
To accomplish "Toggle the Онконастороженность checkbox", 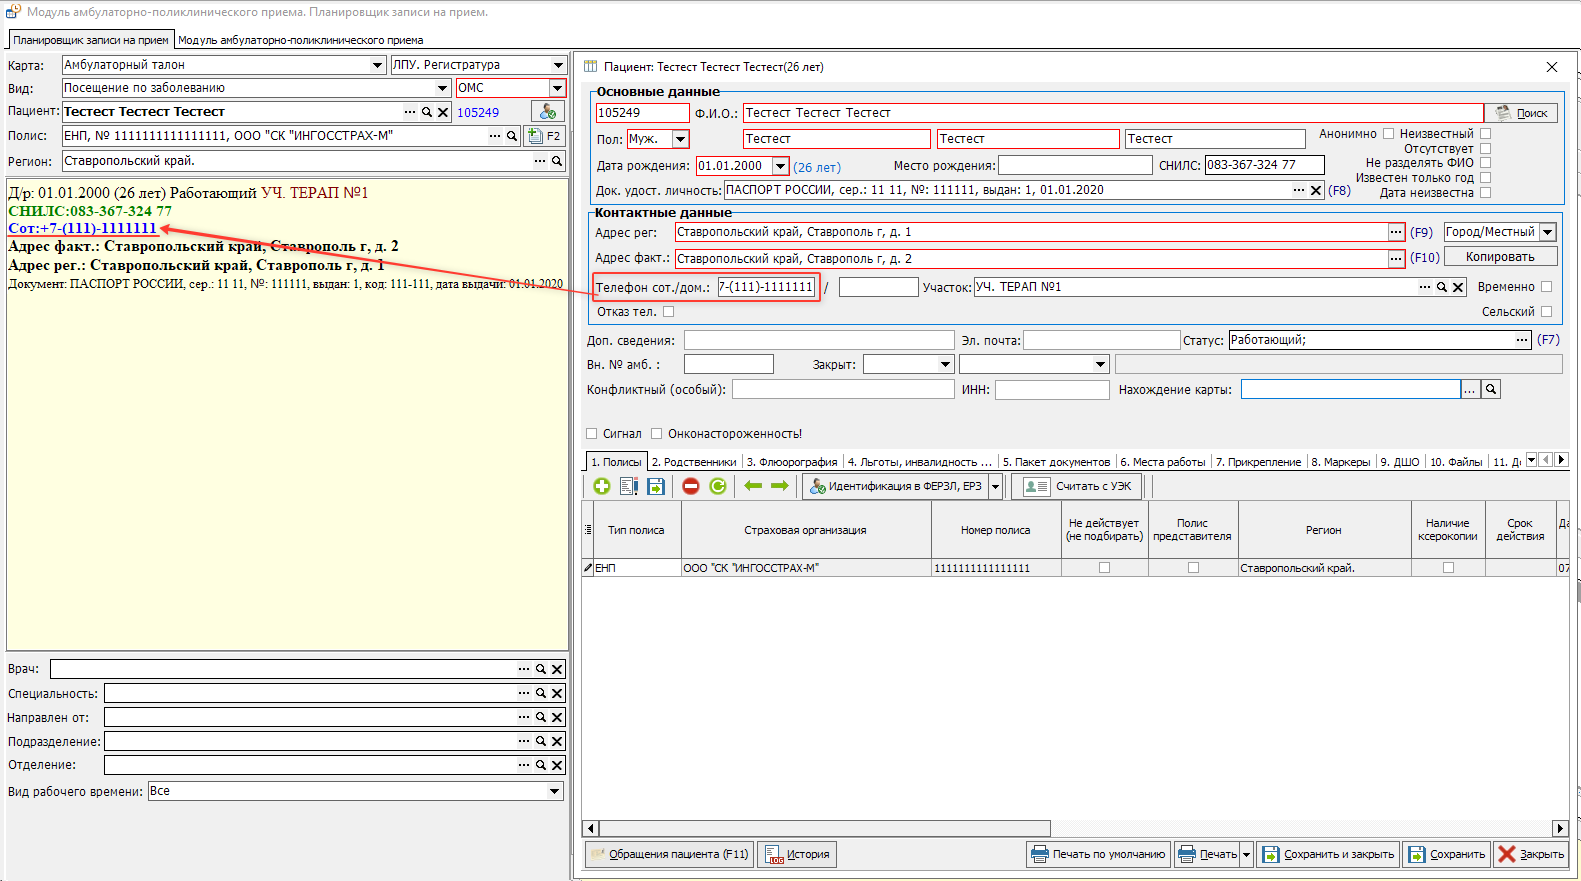I will [x=657, y=434].
